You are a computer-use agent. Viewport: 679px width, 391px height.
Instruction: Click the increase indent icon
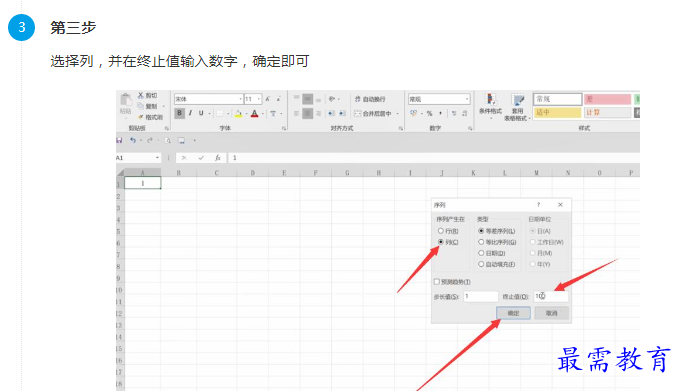342,113
